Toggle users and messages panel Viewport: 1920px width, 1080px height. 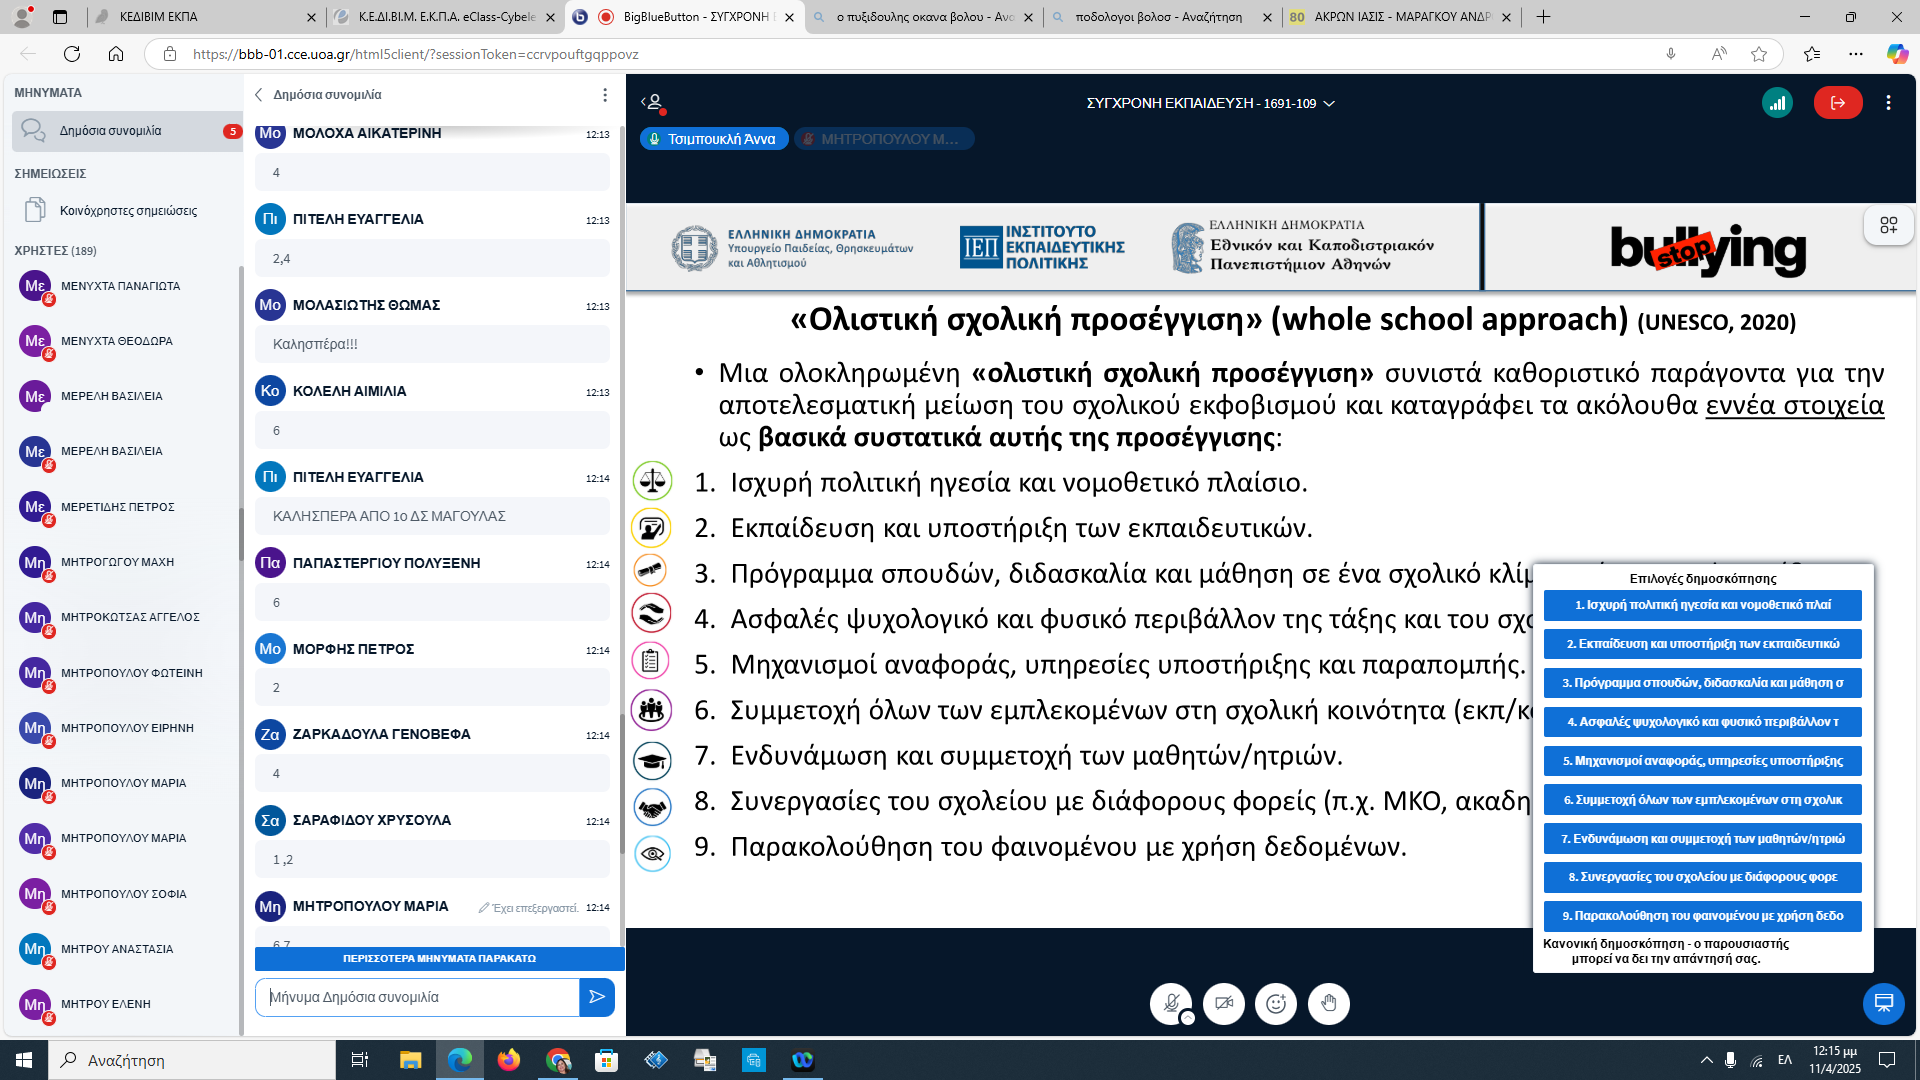pyautogui.click(x=653, y=102)
